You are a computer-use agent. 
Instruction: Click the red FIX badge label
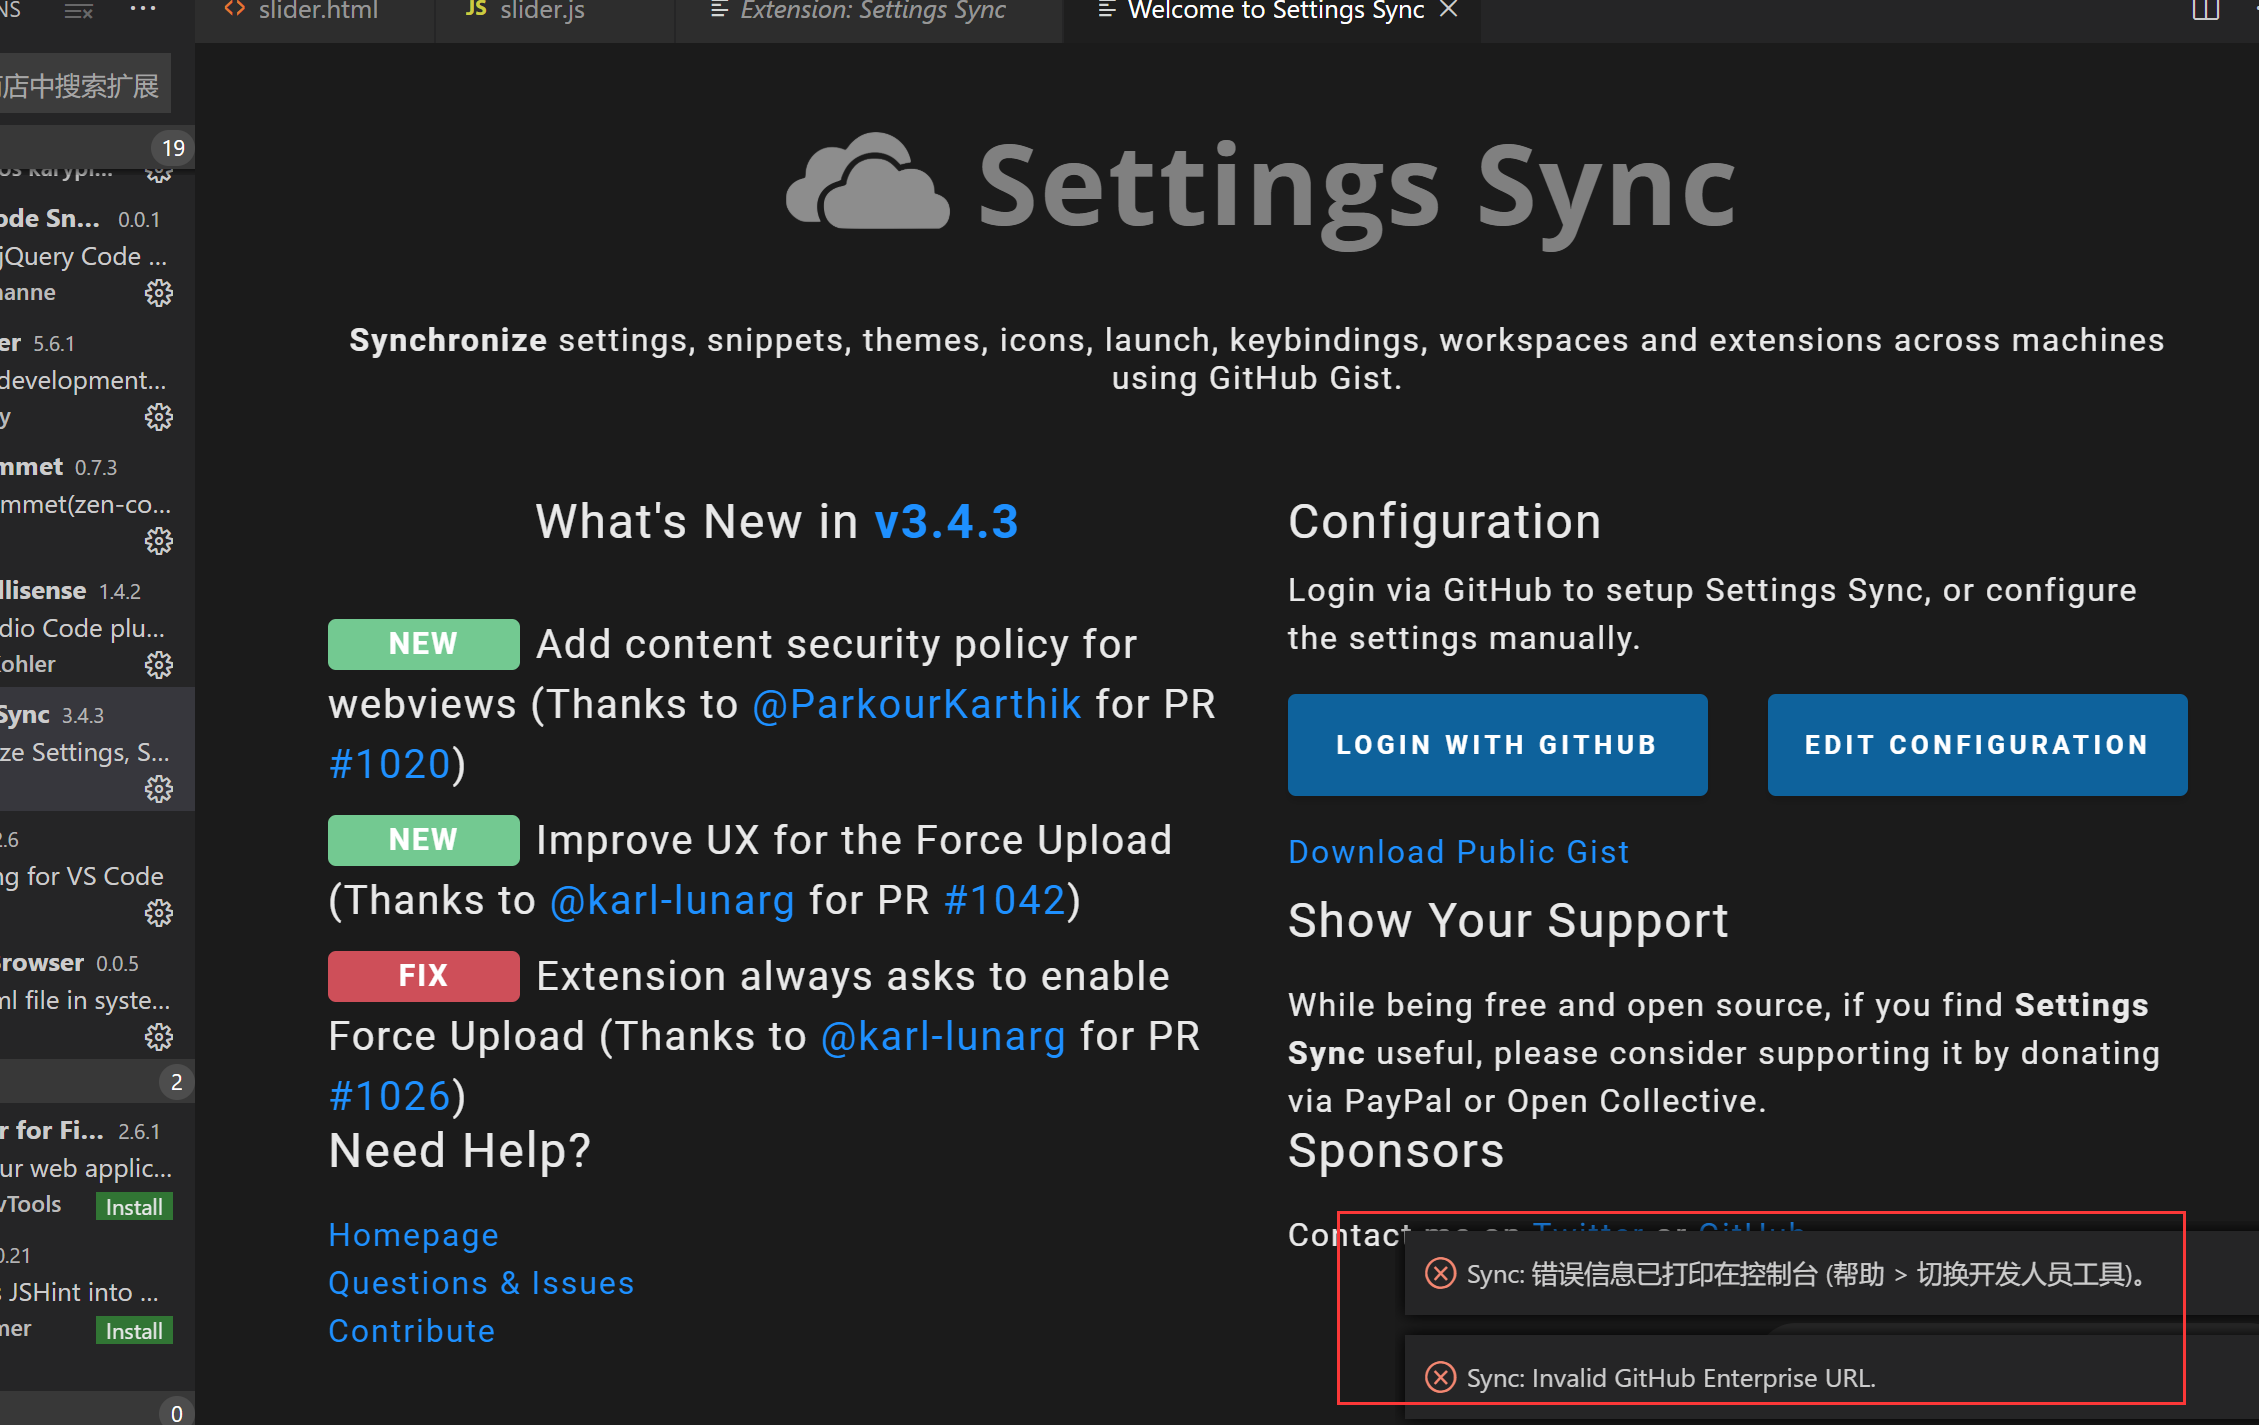point(423,976)
